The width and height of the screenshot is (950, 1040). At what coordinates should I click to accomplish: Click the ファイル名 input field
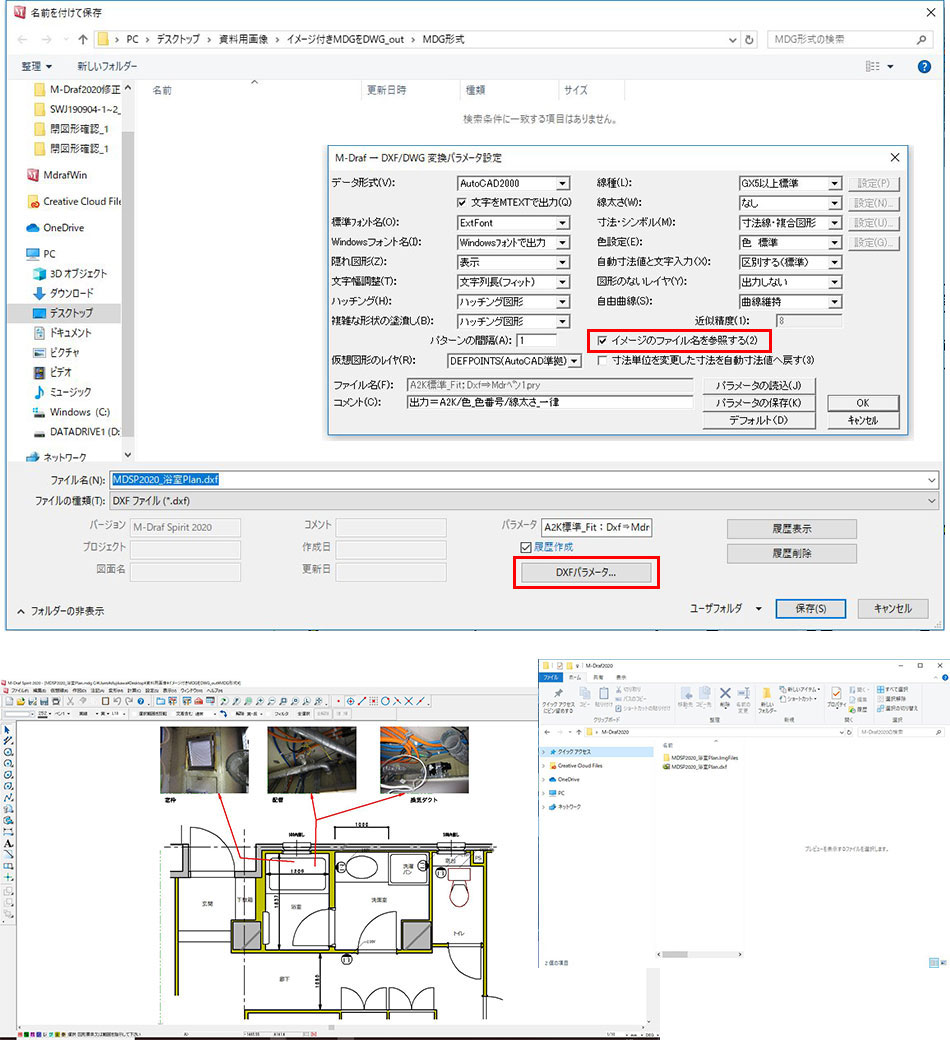[x=520, y=480]
